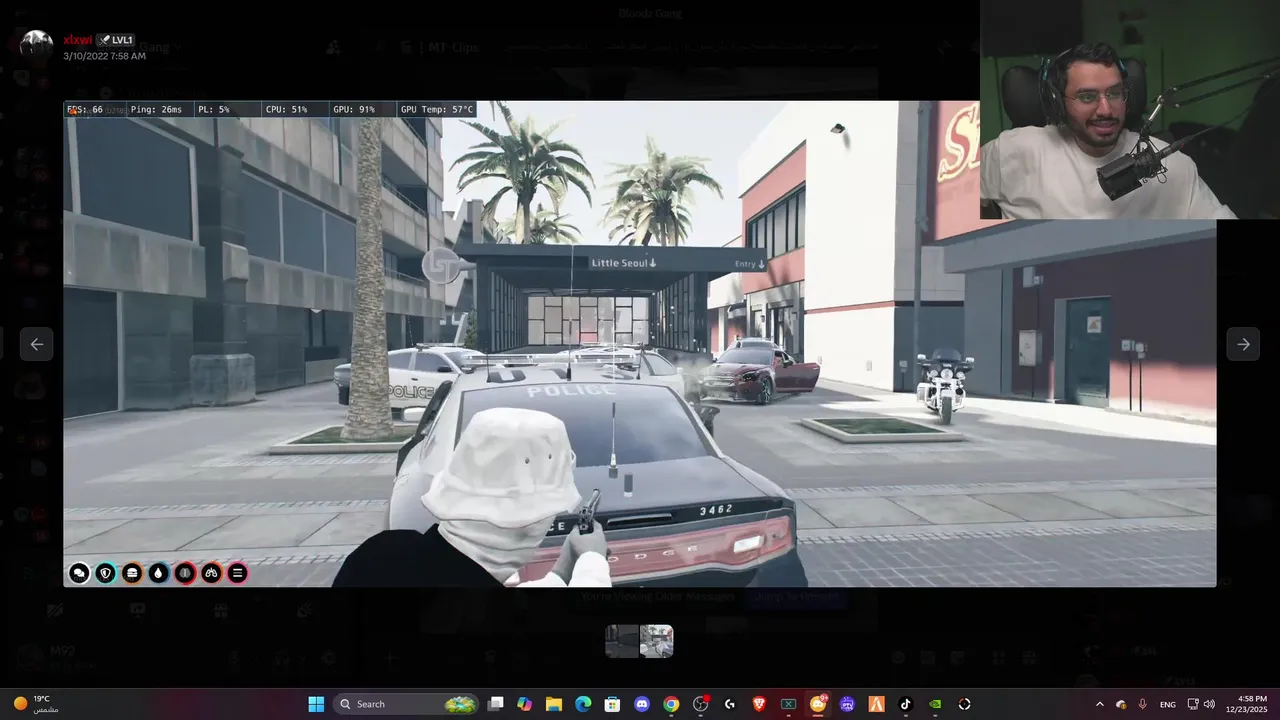Open Brave browser from the taskbar
Viewport: 1280px width, 720px height.
click(x=759, y=704)
